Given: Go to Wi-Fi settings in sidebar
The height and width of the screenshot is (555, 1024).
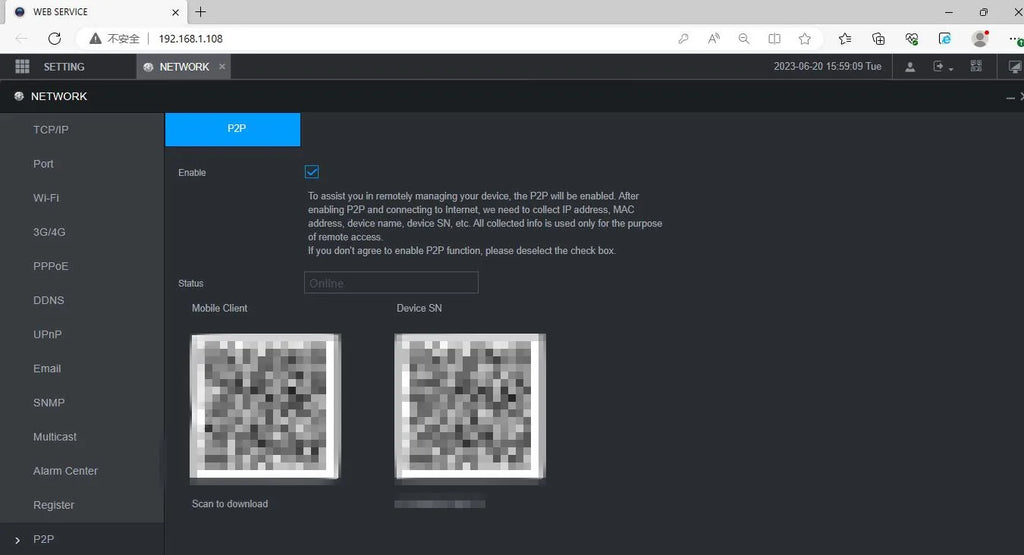Looking at the screenshot, I should tap(46, 198).
